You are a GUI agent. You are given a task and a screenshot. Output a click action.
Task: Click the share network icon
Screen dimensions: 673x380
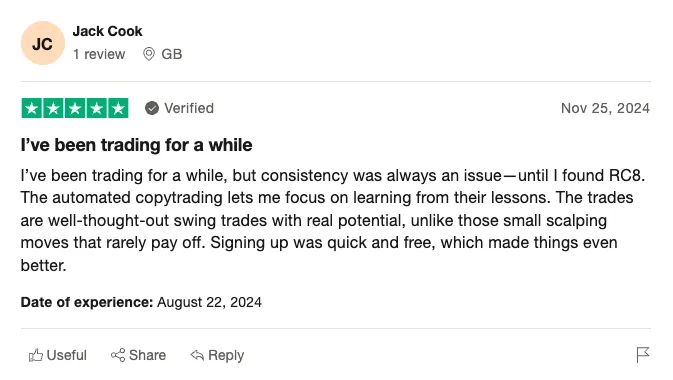click(x=118, y=355)
